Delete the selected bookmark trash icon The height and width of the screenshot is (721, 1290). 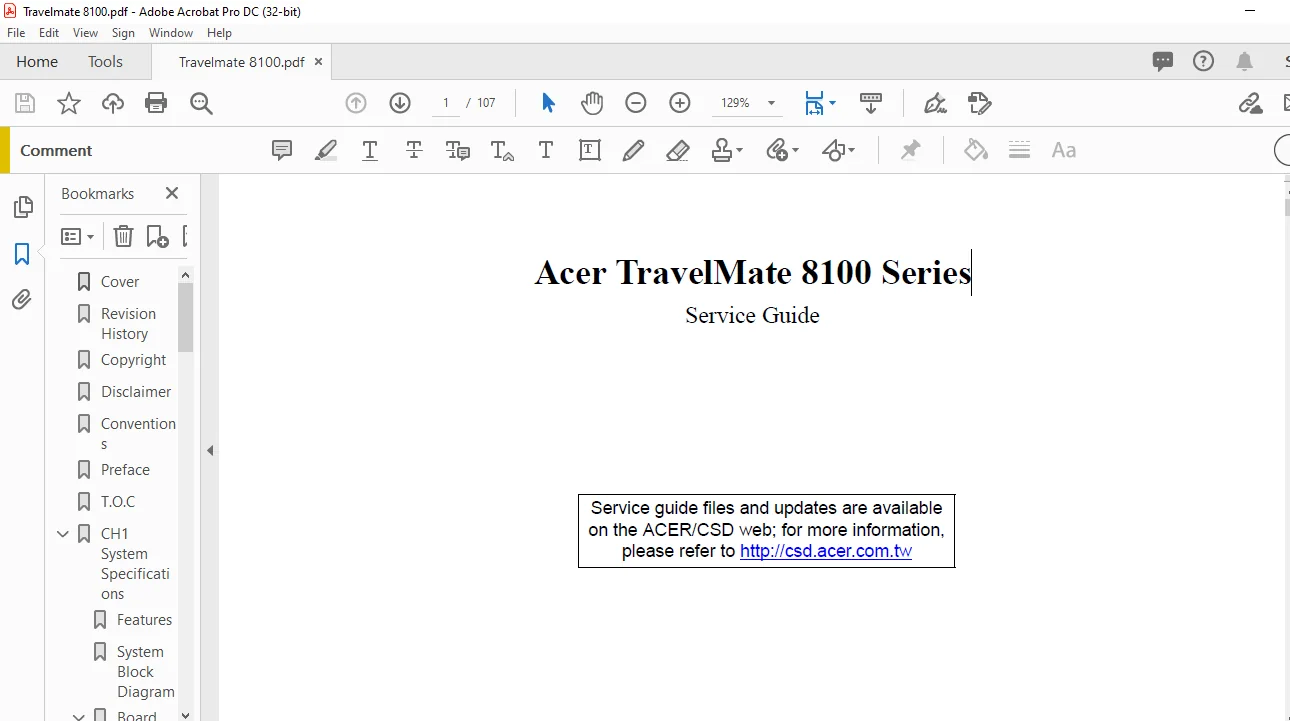(x=123, y=237)
